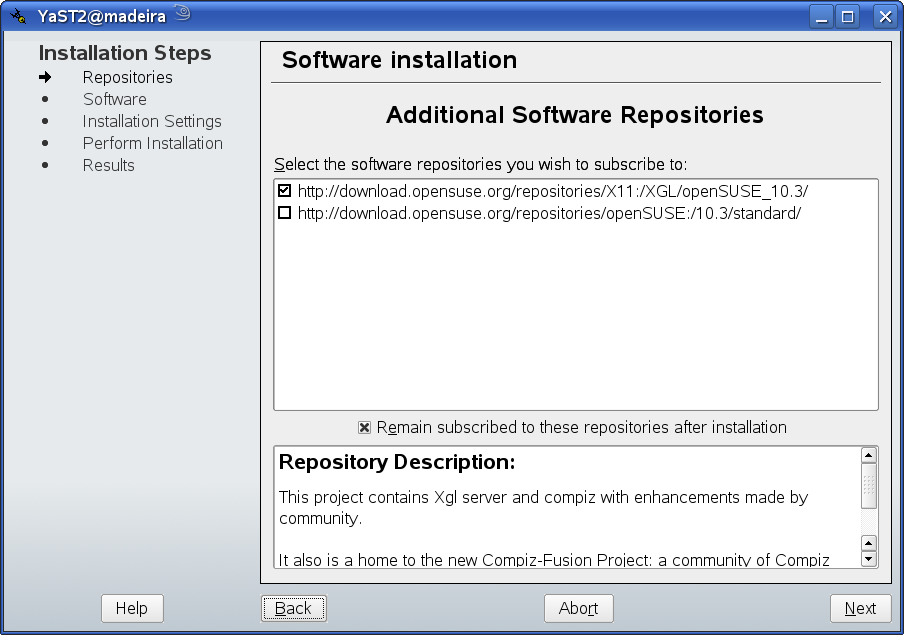Select the Software step label
The height and width of the screenshot is (635, 904).
(x=115, y=99)
